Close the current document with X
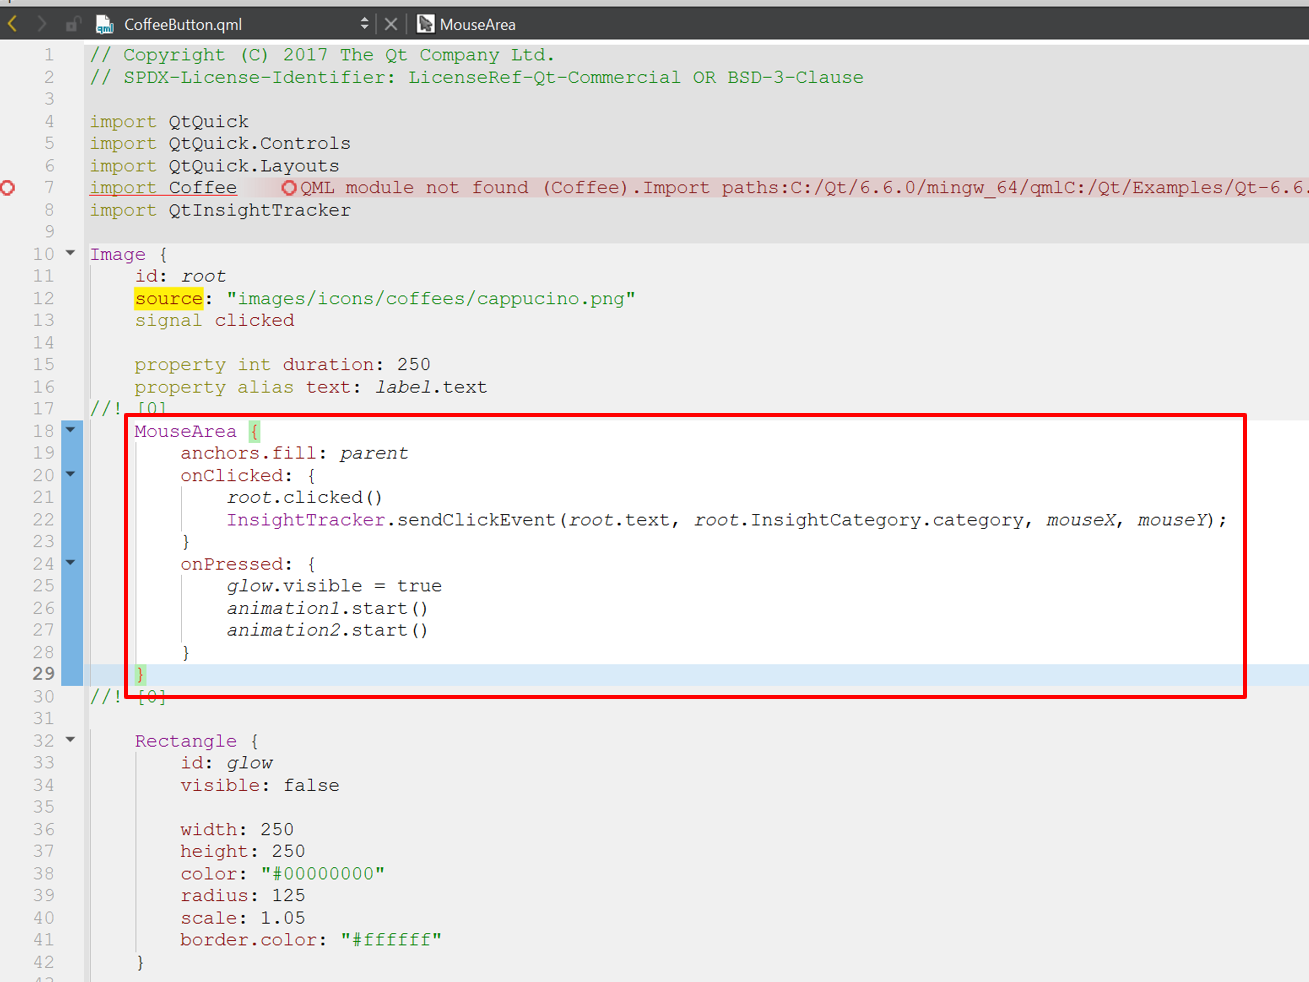Screen dimensions: 1309x982 [x=391, y=24]
